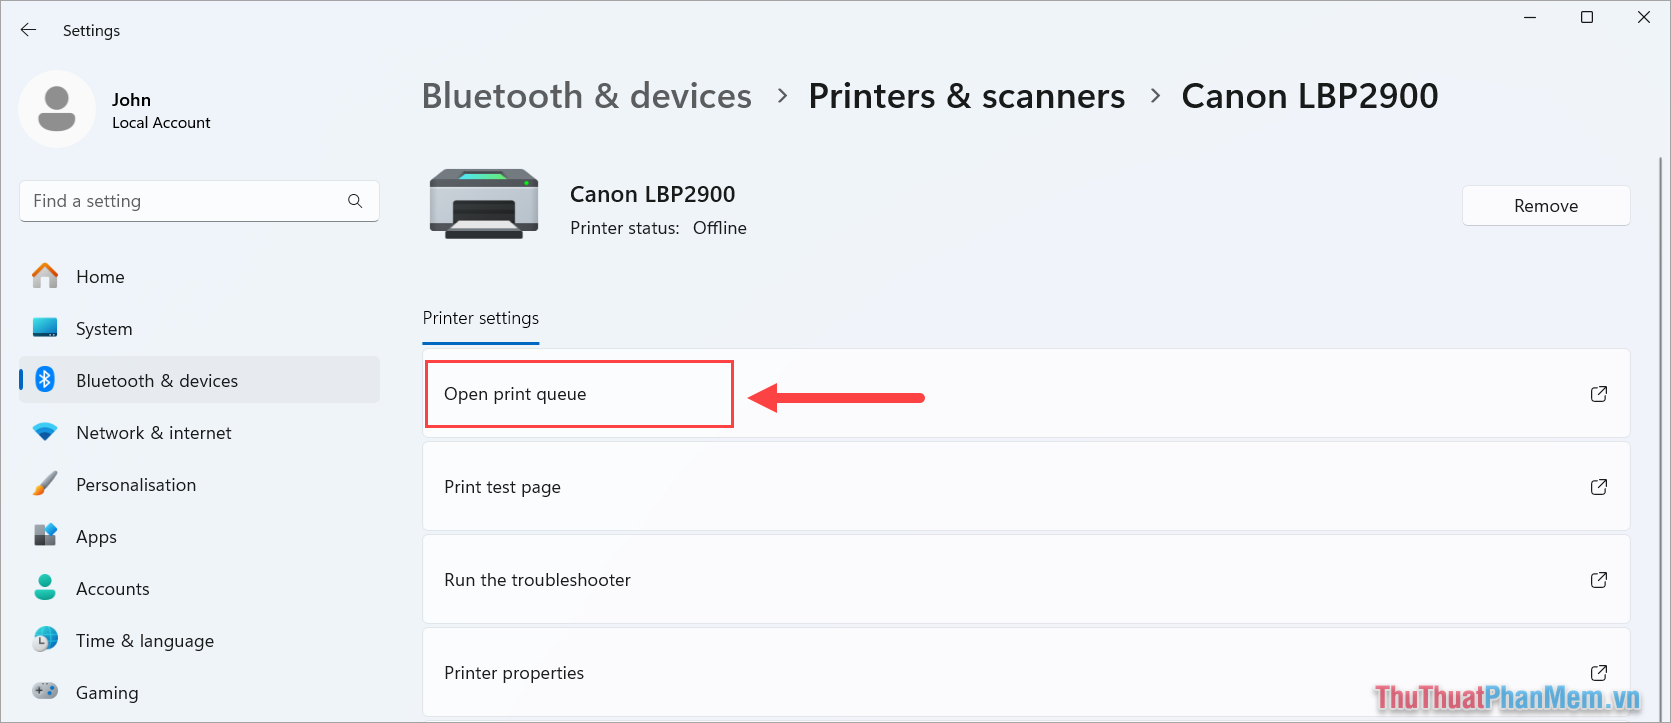This screenshot has height=723, width=1671.
Task: Print test page
Action: (1026, 487)
